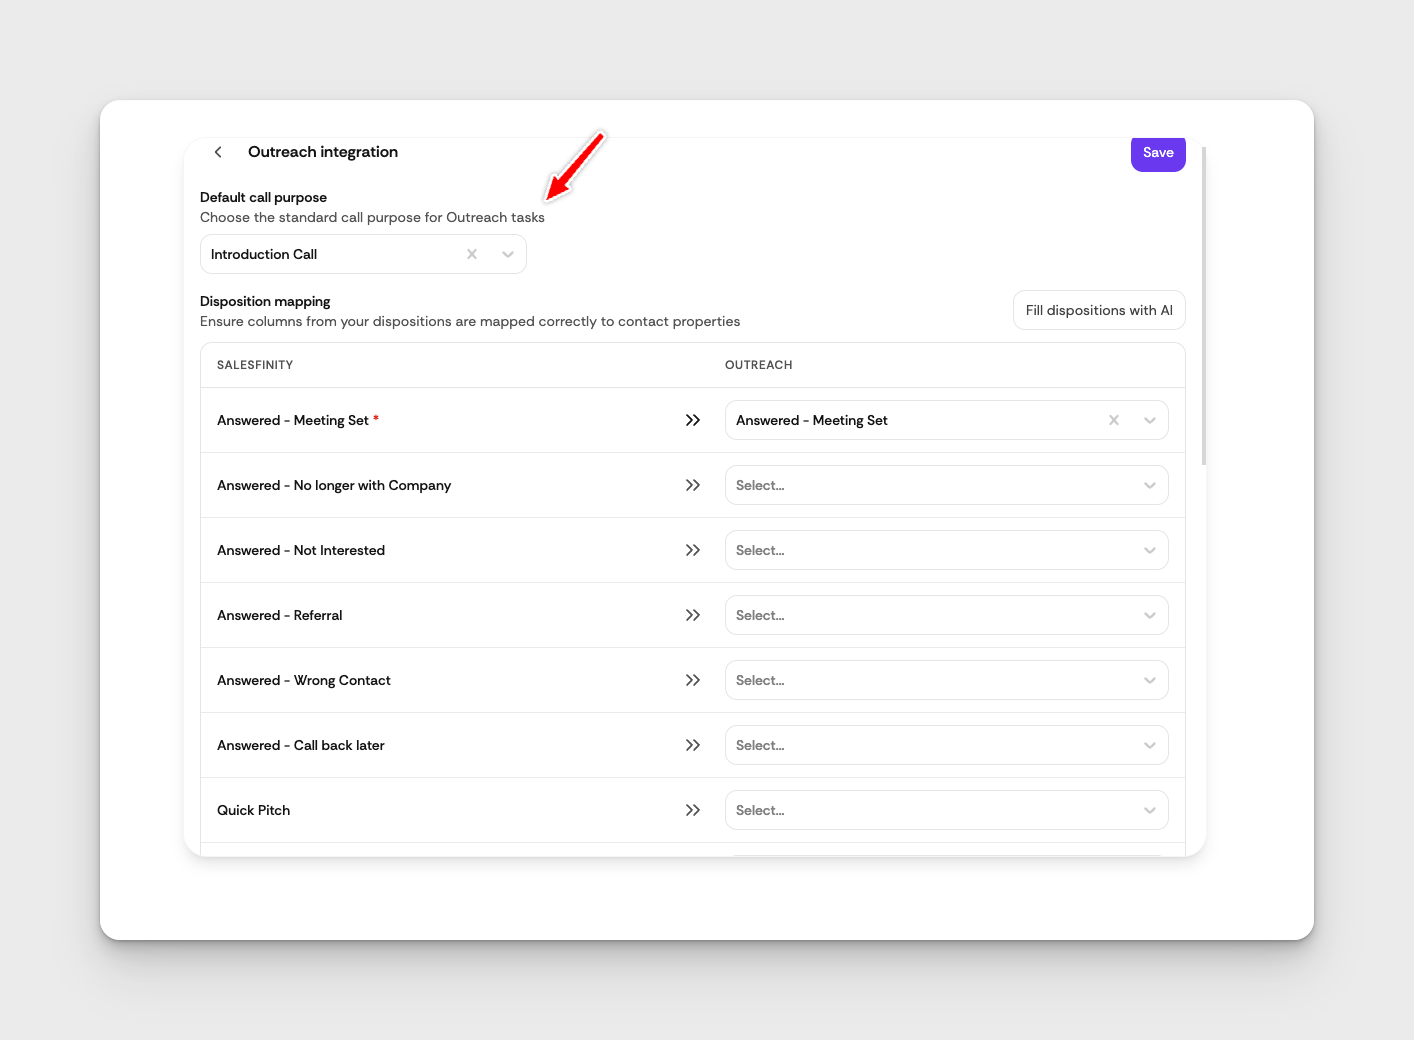Viewport: 1414px width, 1040px height.
Task: Open the Select dropdown for Answered - Referral
Action: (946, 615)
